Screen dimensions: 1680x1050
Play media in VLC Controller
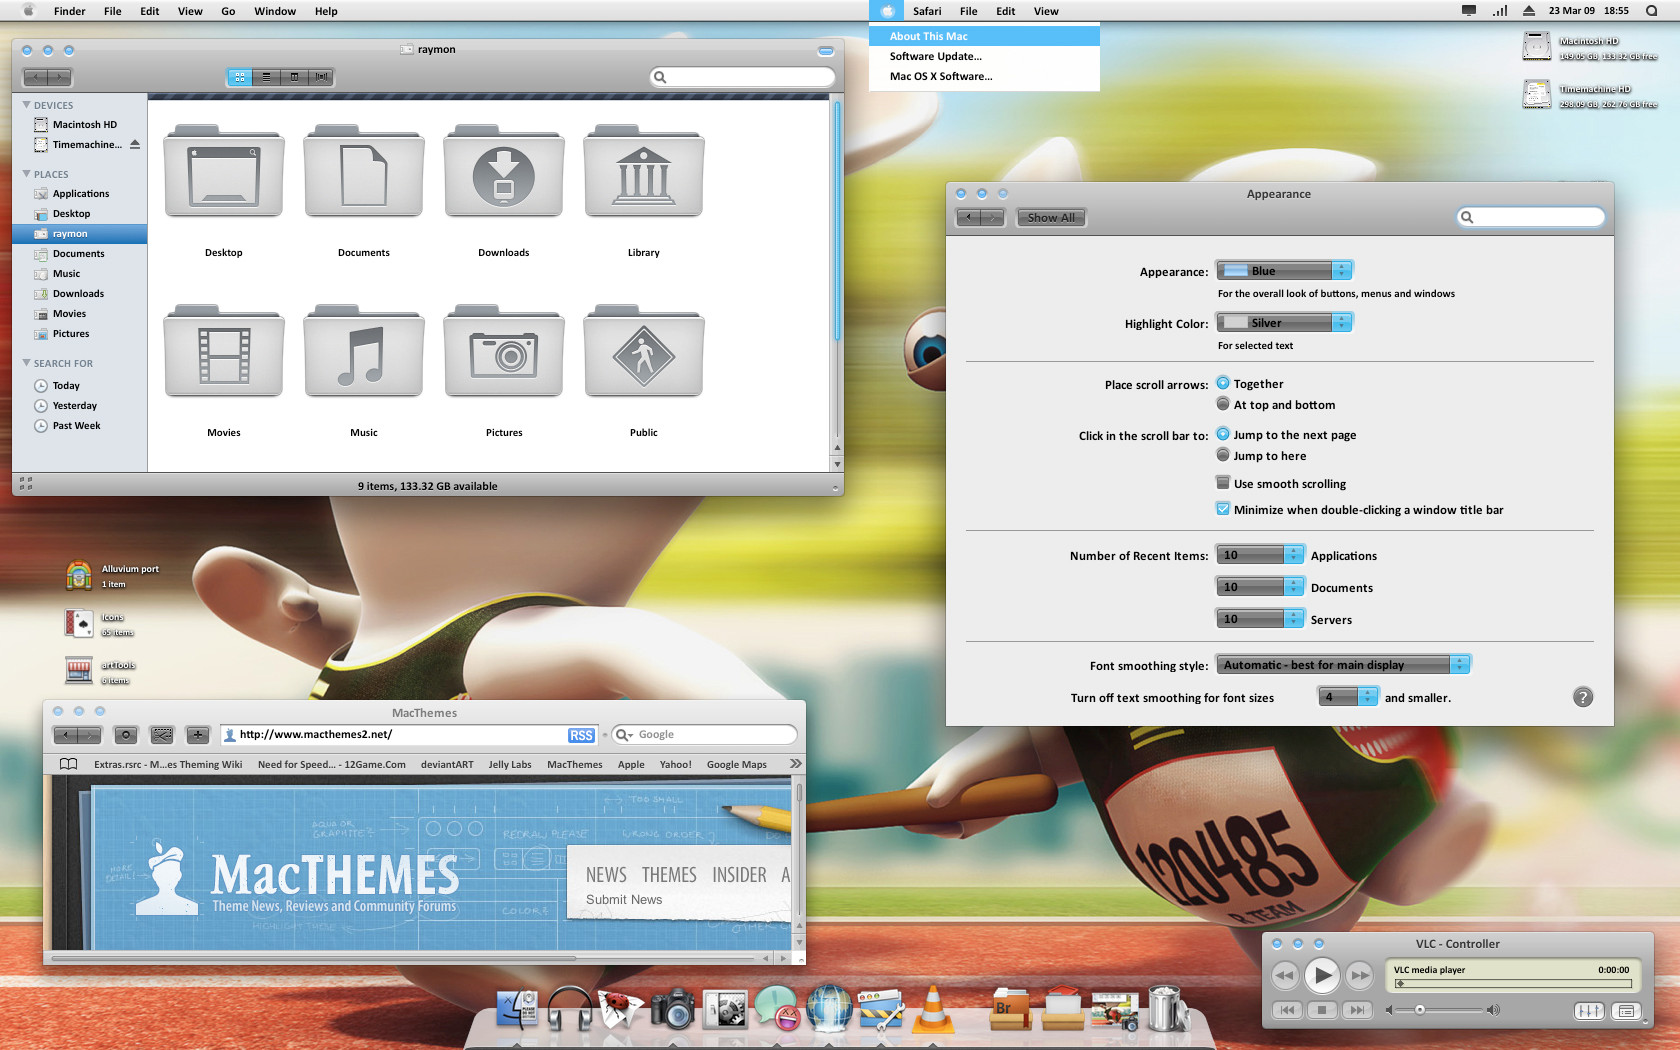(x=1322, y=975)
